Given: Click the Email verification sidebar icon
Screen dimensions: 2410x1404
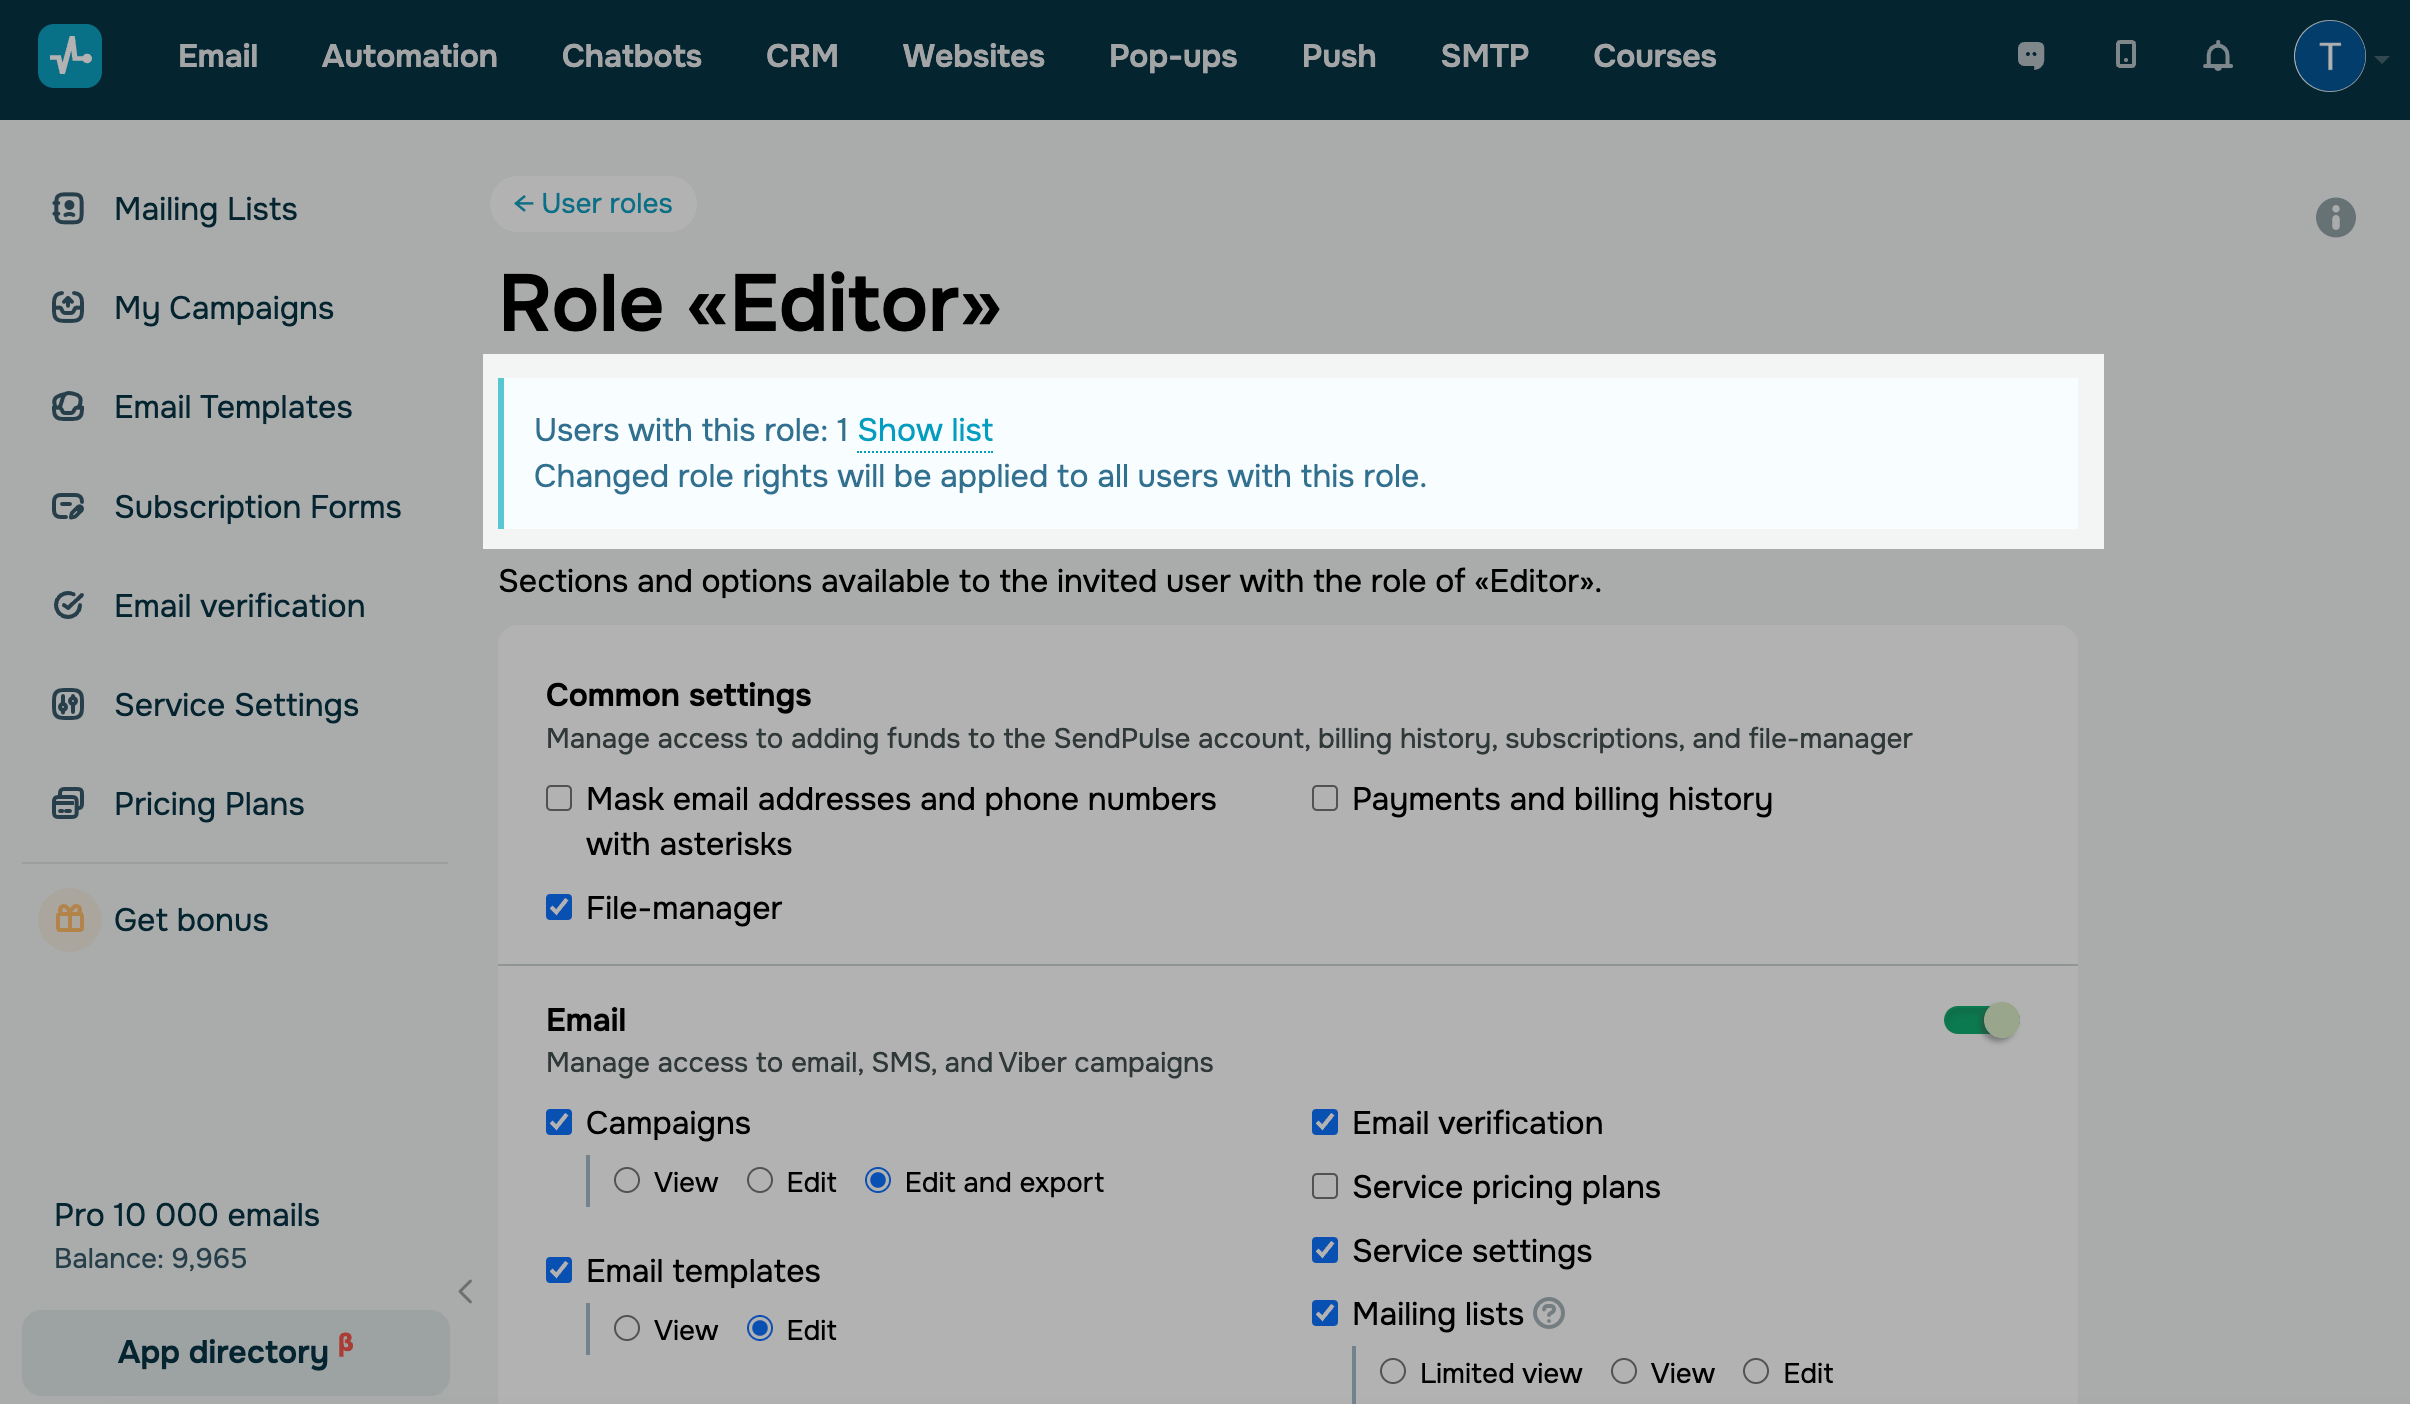Looking at the screenshot, I should [x=68, y=605].
